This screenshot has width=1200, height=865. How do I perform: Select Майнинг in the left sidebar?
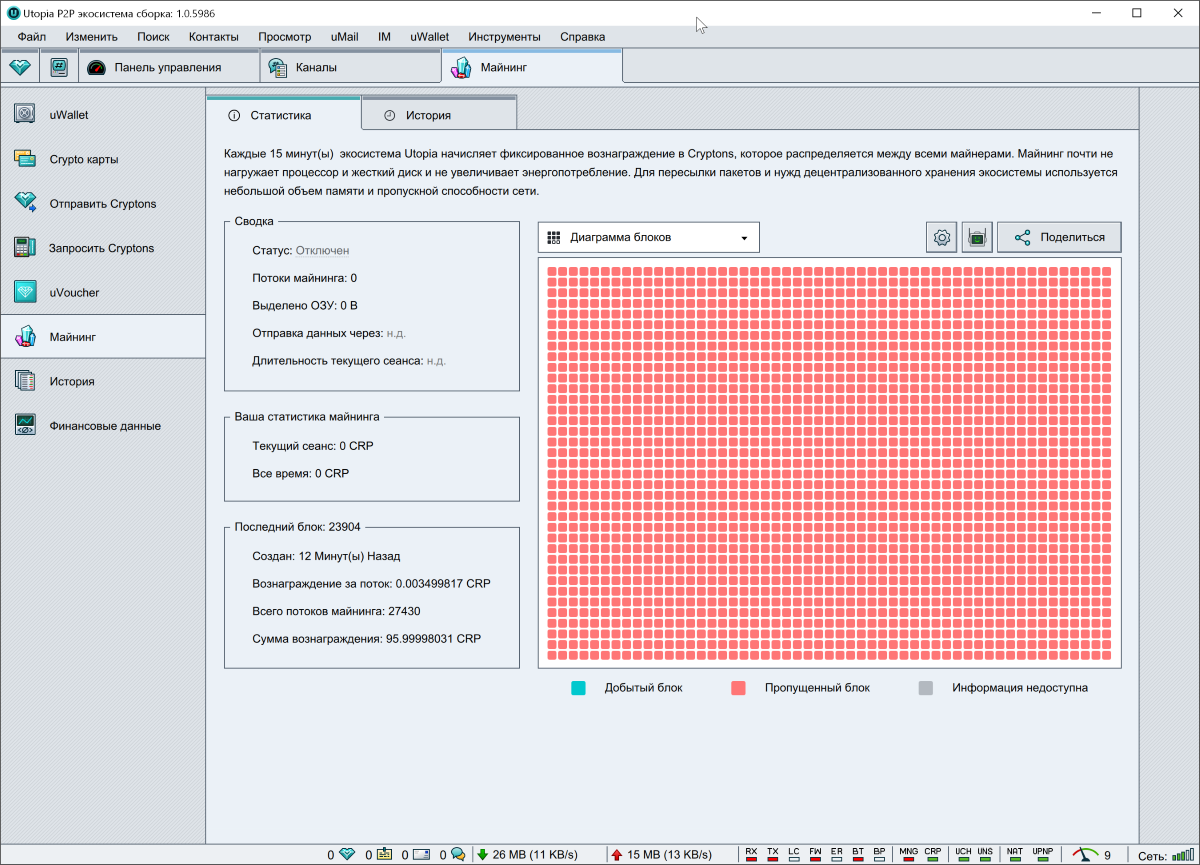[102, 337]
